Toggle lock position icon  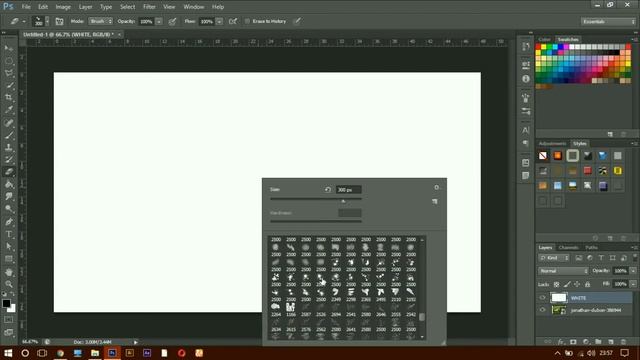[577, 284]
